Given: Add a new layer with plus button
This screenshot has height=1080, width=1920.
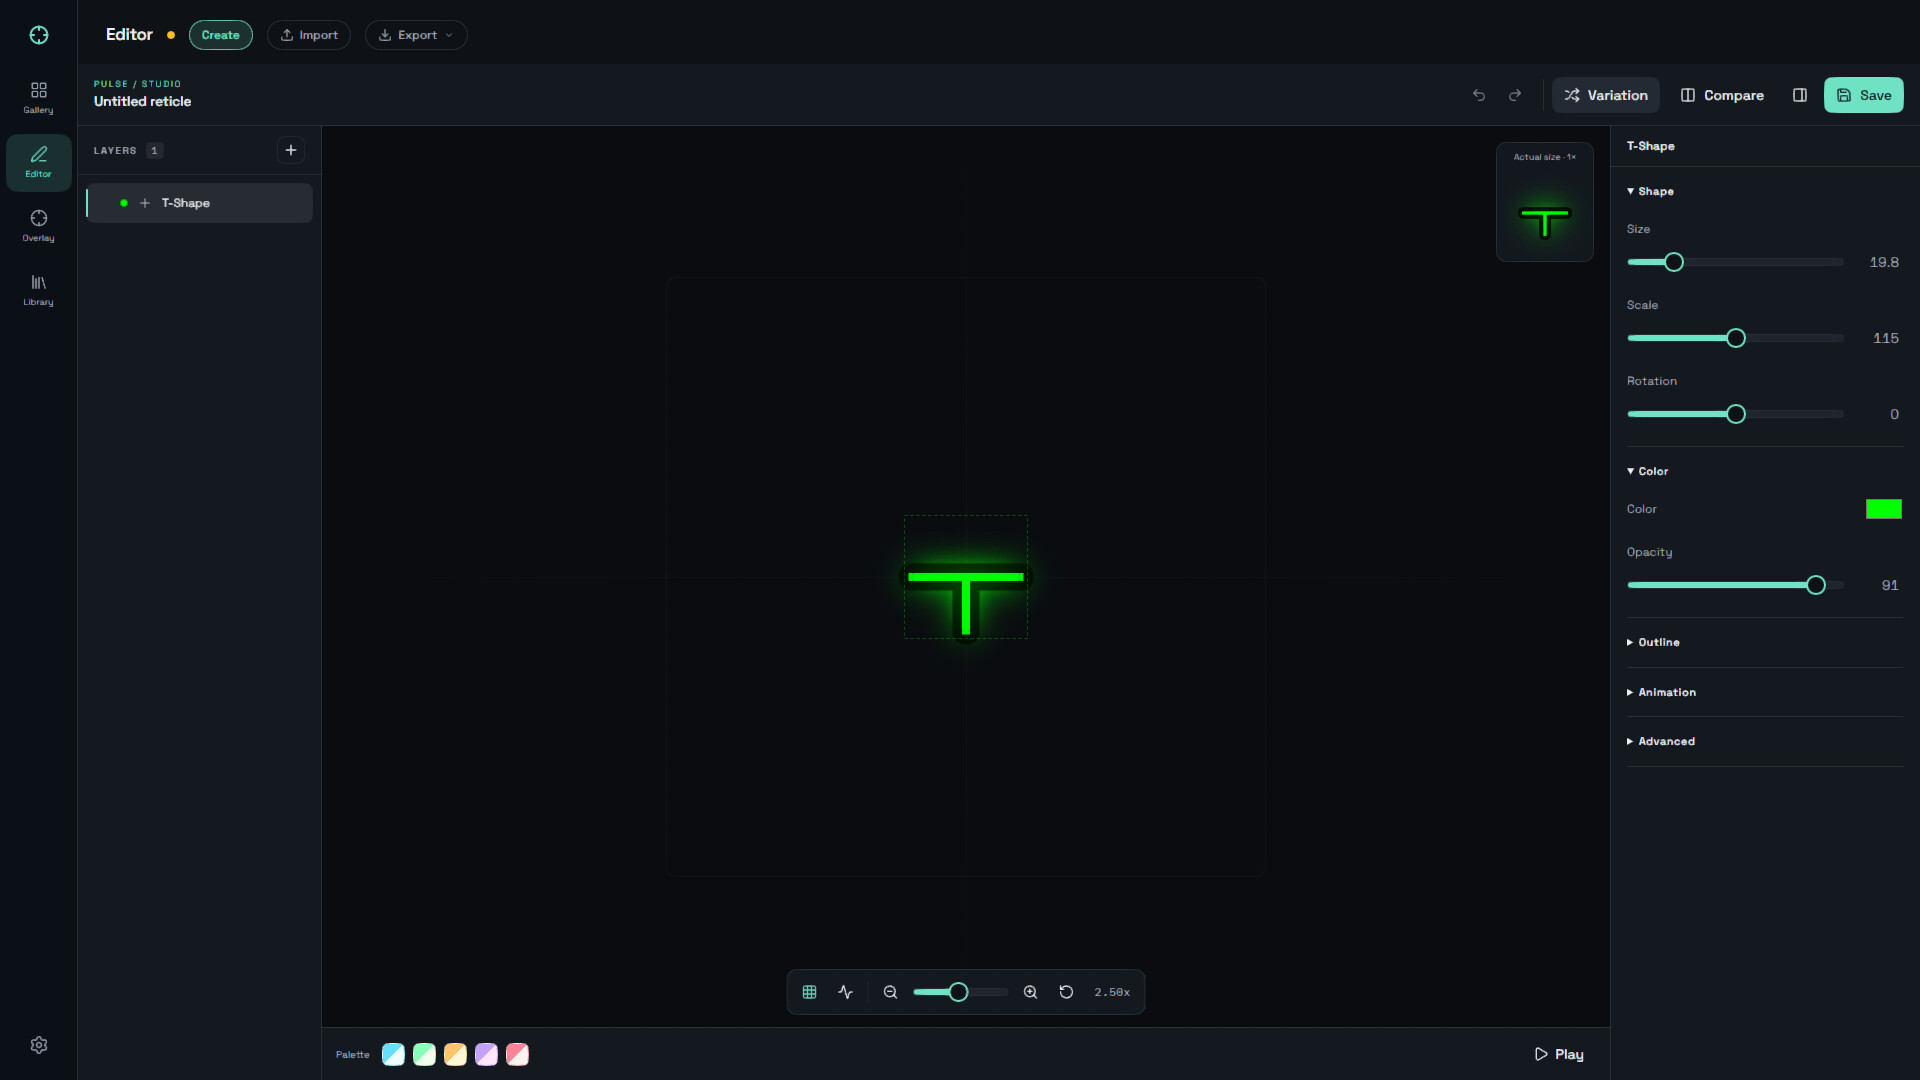Looking at the screenshot, I should 291,150.
